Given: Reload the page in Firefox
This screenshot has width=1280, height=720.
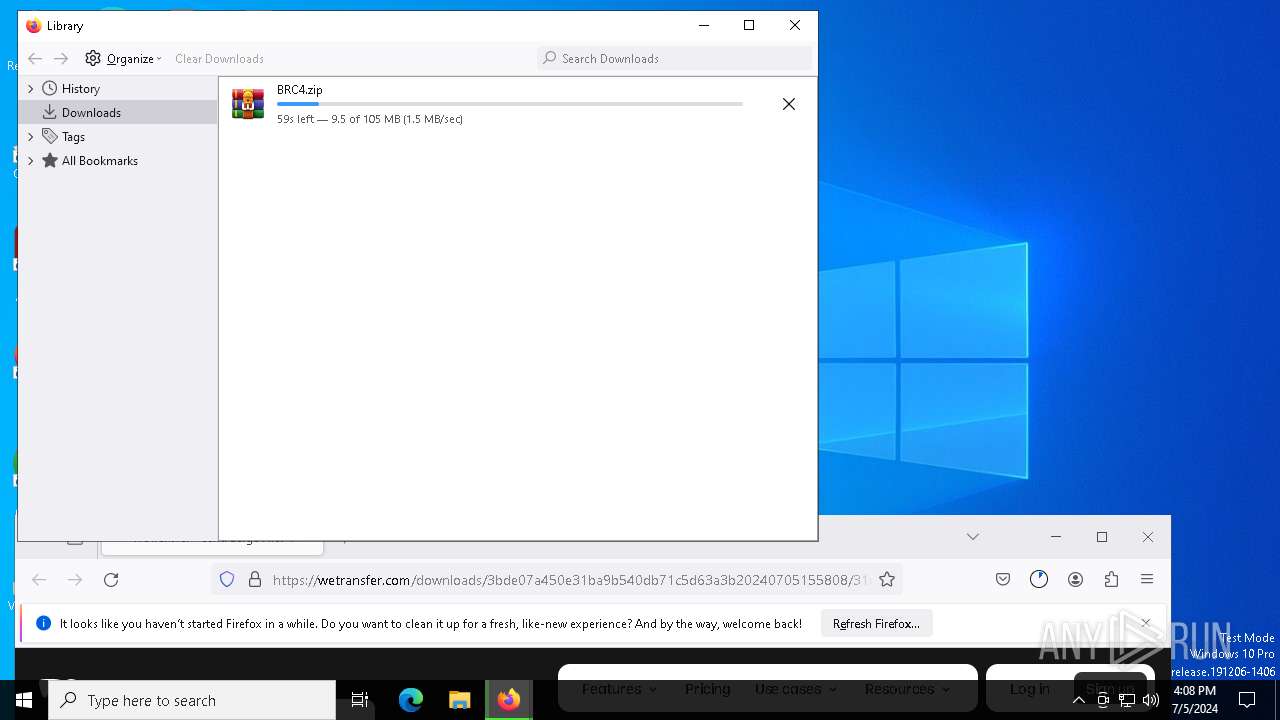Looking at the screenshot, I should point(111,579).
